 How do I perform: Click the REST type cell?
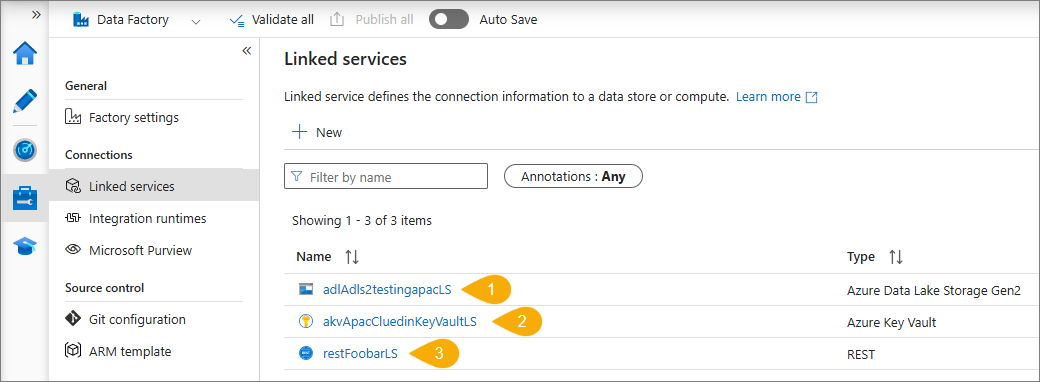click(861, 355)
